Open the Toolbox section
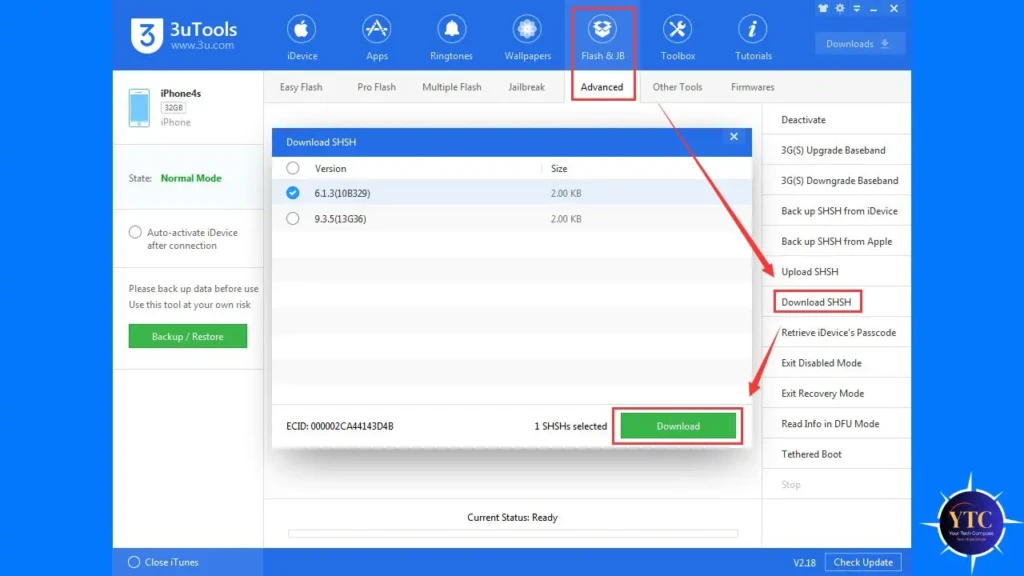Viewport: 1024px width, 576px height. (677, 36)
